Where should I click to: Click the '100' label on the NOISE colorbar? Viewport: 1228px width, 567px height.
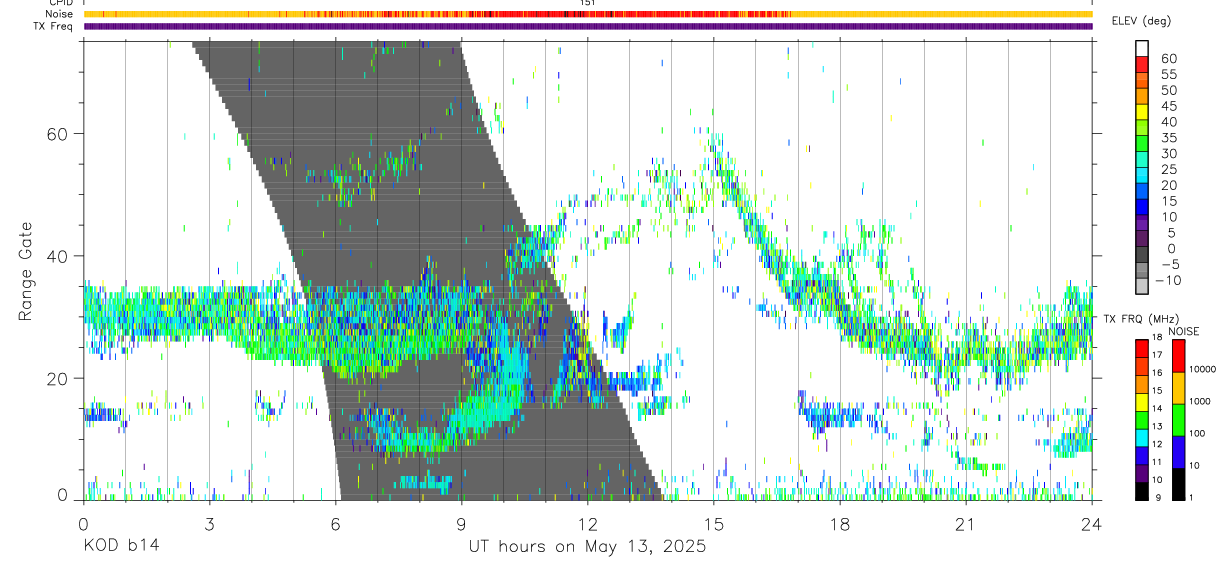pyautogui.click(x=1197, y=433)
